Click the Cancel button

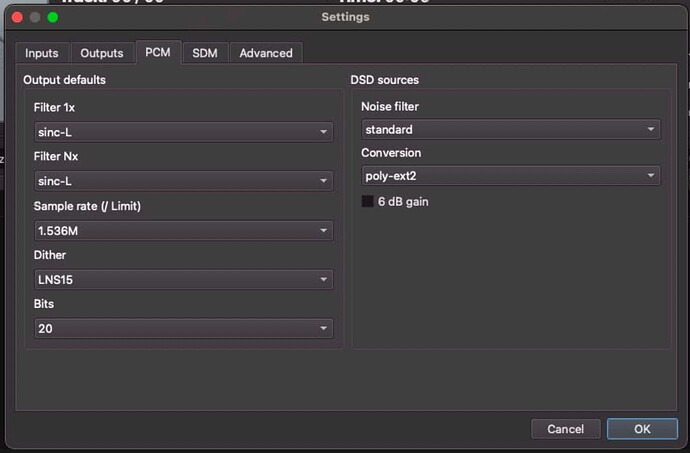click(566, 429)
